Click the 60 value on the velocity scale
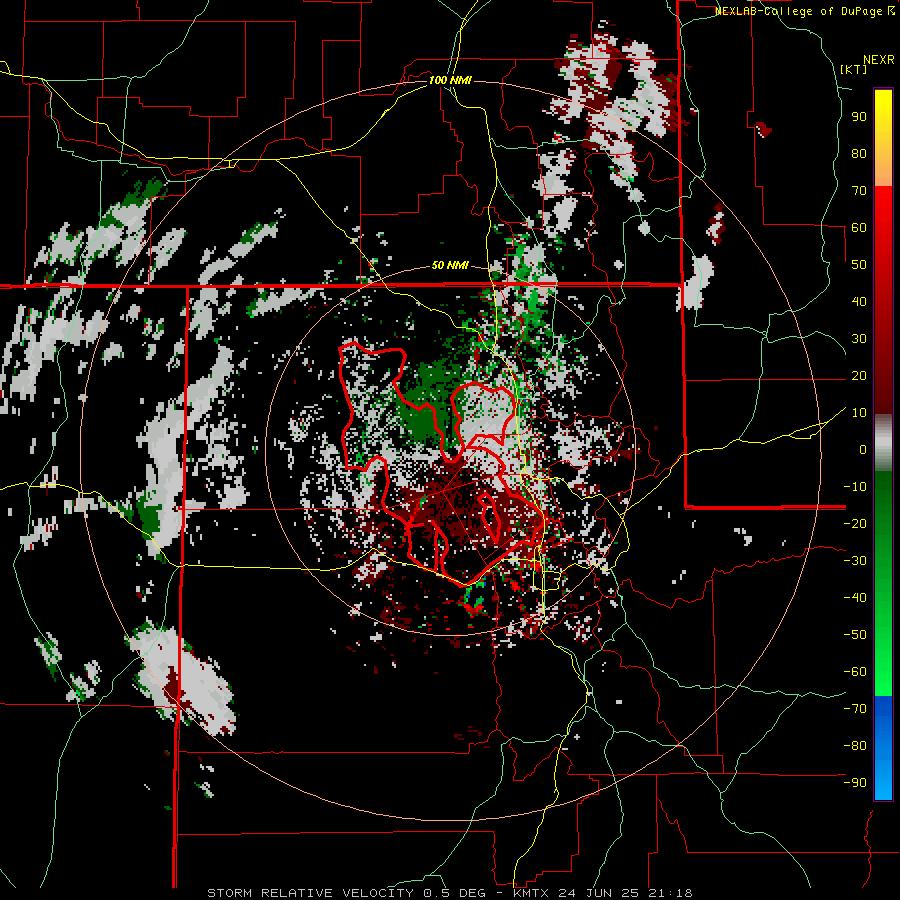Viewport: 900px width, 900px height. click(x=859, y=228)
